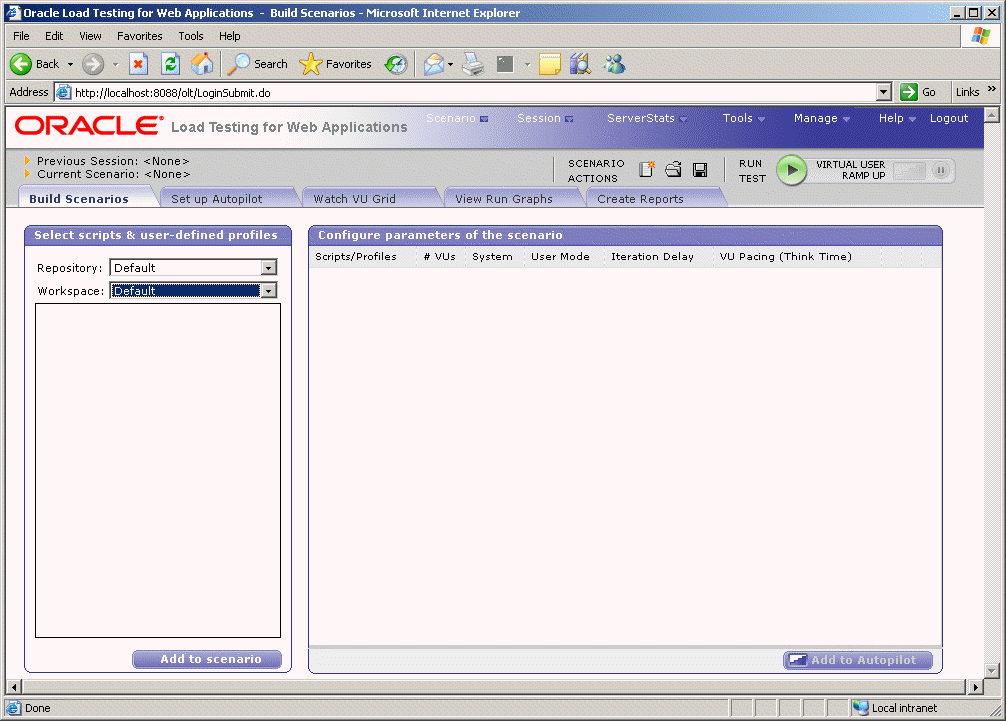Click the Virtual User Ramp Up slider control

(x=908, y=170)
